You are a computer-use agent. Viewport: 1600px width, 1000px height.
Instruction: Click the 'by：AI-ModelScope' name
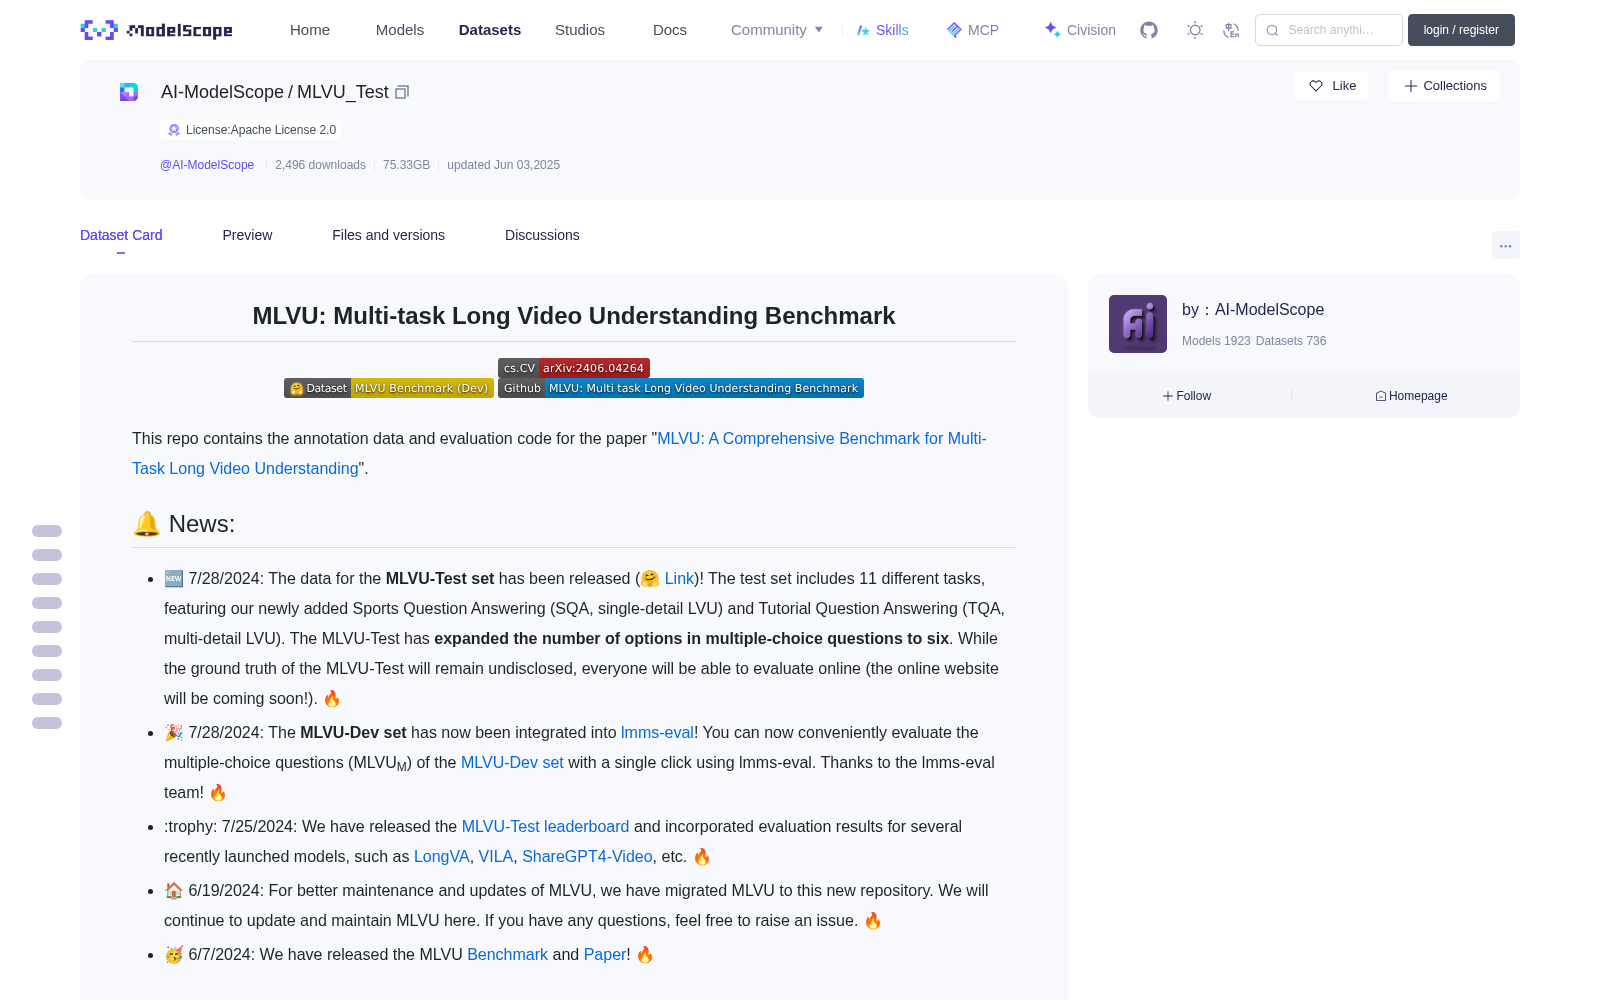[1253, 310]
